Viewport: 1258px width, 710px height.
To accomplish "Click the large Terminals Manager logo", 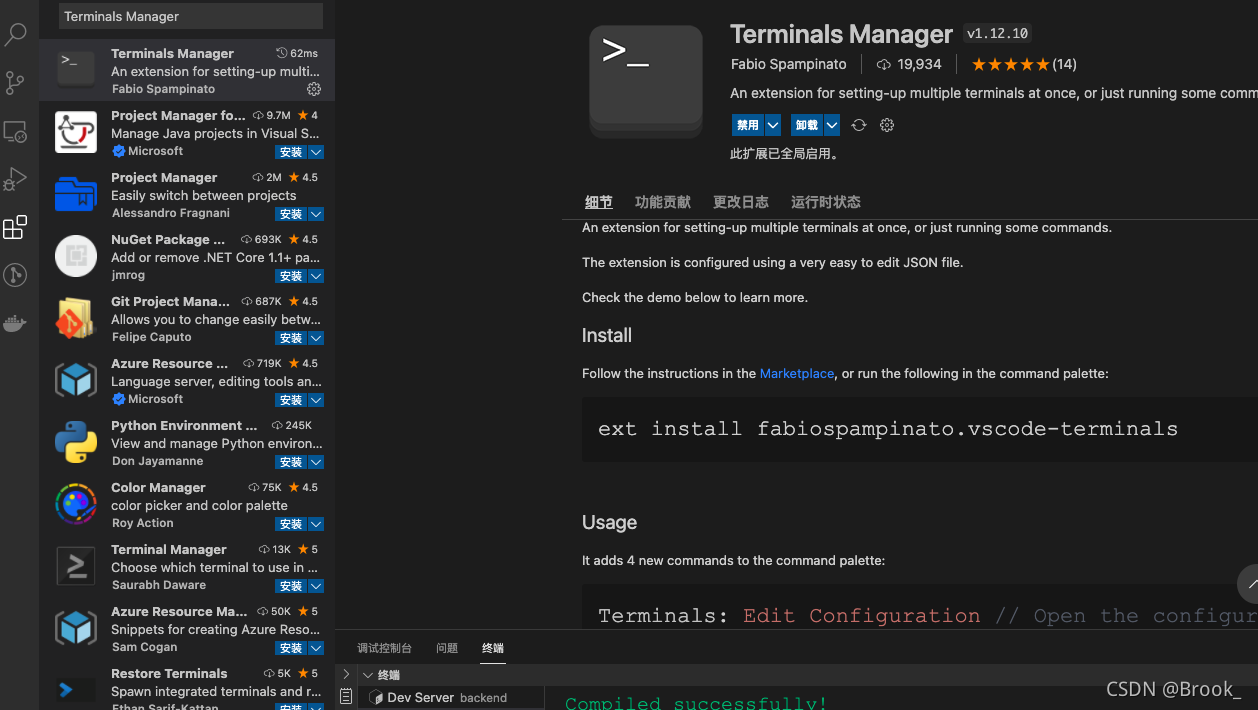I will pos(646,81).
